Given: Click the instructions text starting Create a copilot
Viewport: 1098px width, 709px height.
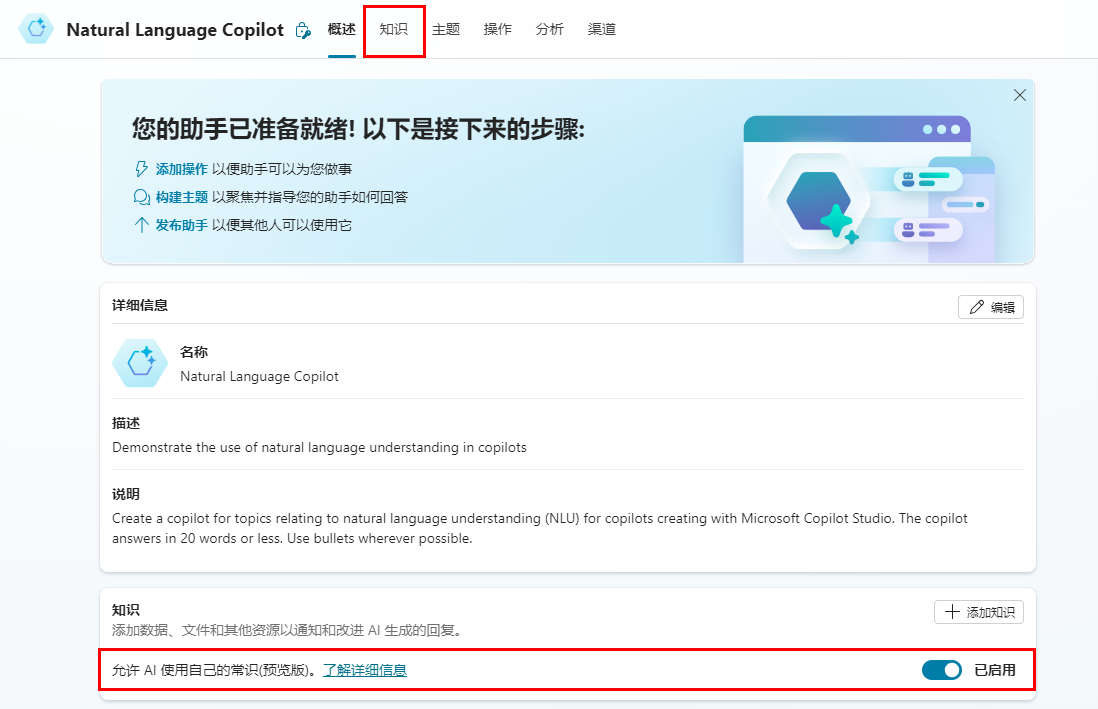Looking at the screenshot, I should [540, 528].
